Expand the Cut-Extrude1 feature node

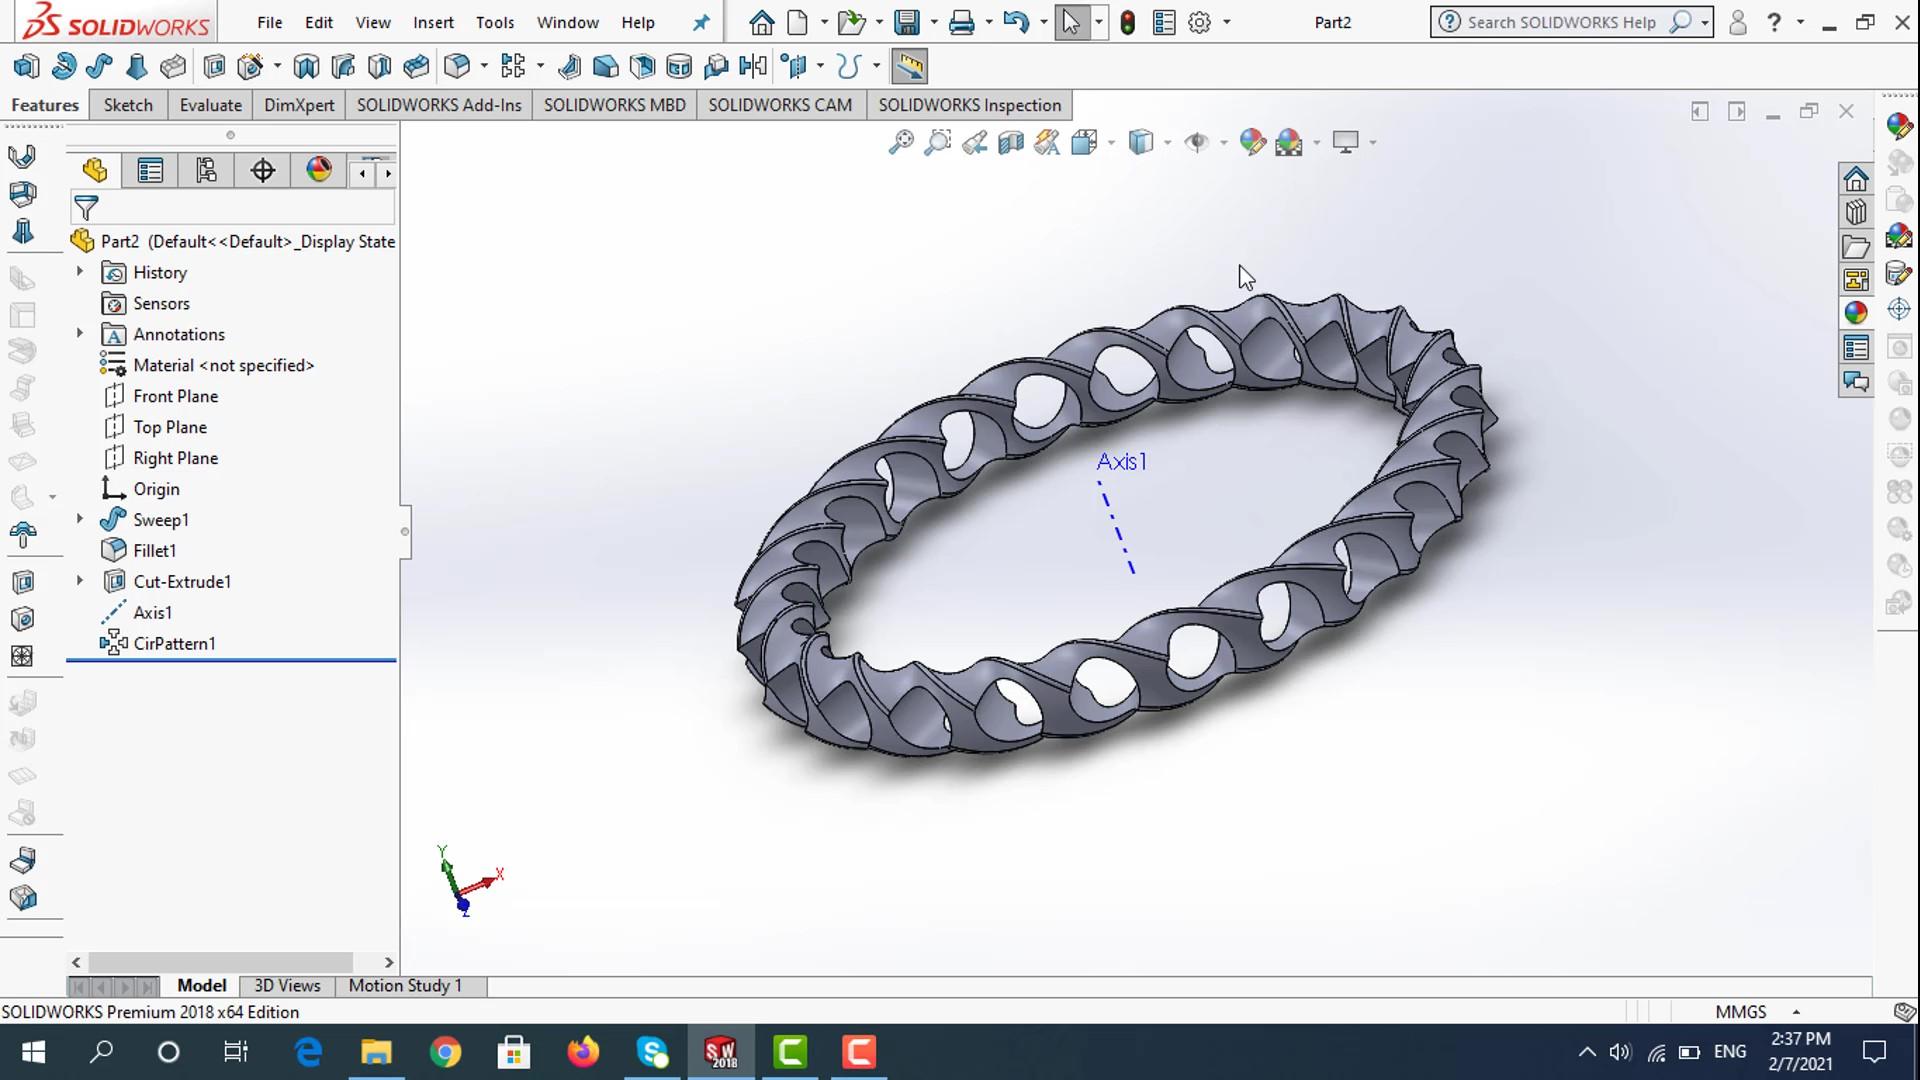click(80, 581)
